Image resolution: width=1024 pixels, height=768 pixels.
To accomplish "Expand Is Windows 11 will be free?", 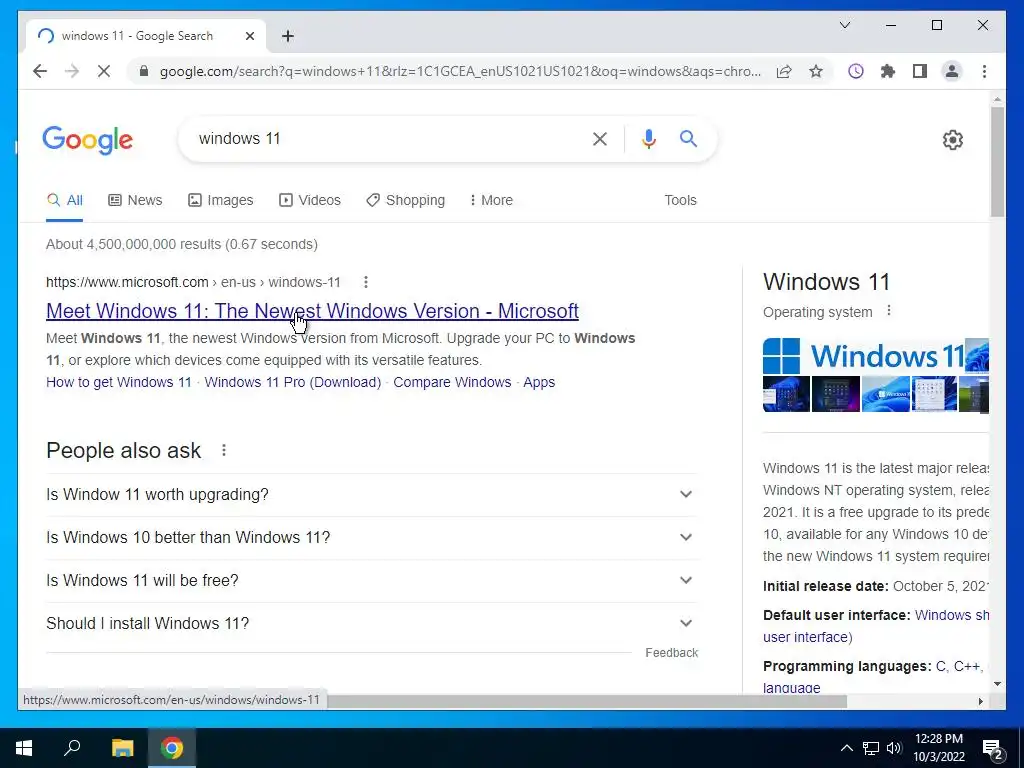I will click(372, 581).
